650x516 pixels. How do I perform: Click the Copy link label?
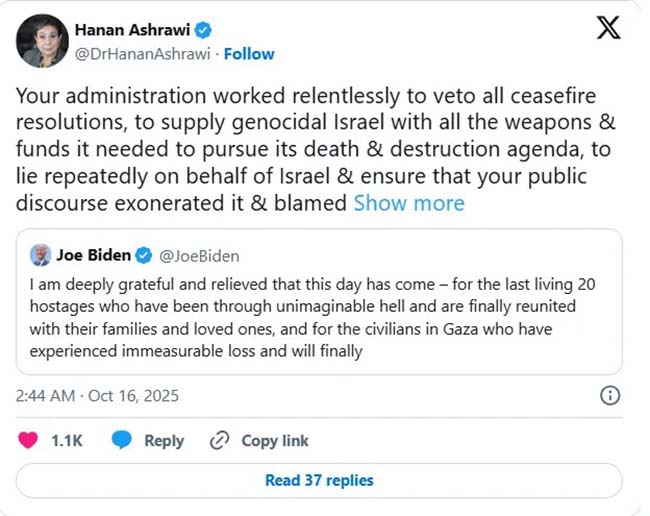pyautogui.click(x=273, y=440)
